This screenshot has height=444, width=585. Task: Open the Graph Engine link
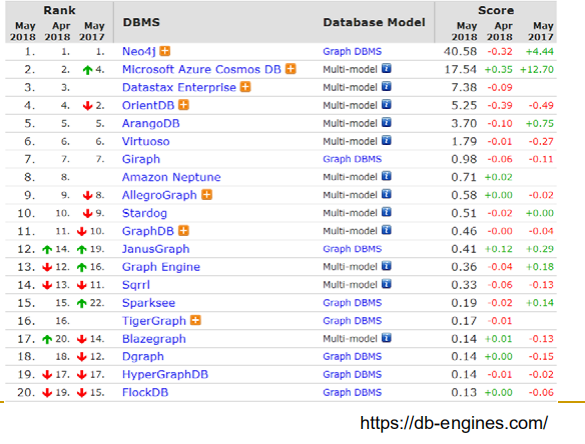(161, 267)
